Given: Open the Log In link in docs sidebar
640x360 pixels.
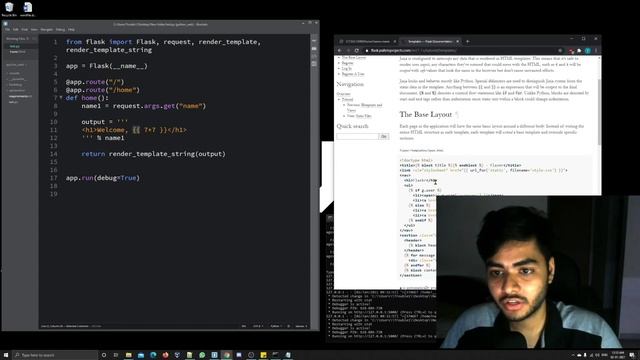Looking at the screenshot, I should tap(347, 69).
